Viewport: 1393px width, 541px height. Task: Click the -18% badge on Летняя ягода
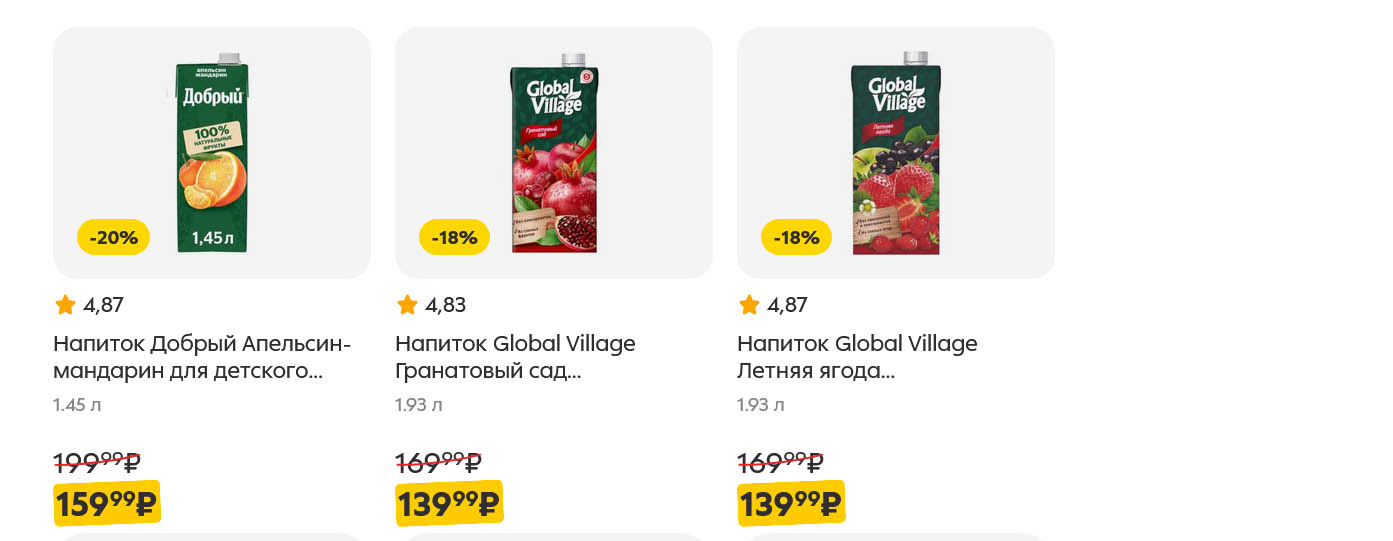point(796,237)
